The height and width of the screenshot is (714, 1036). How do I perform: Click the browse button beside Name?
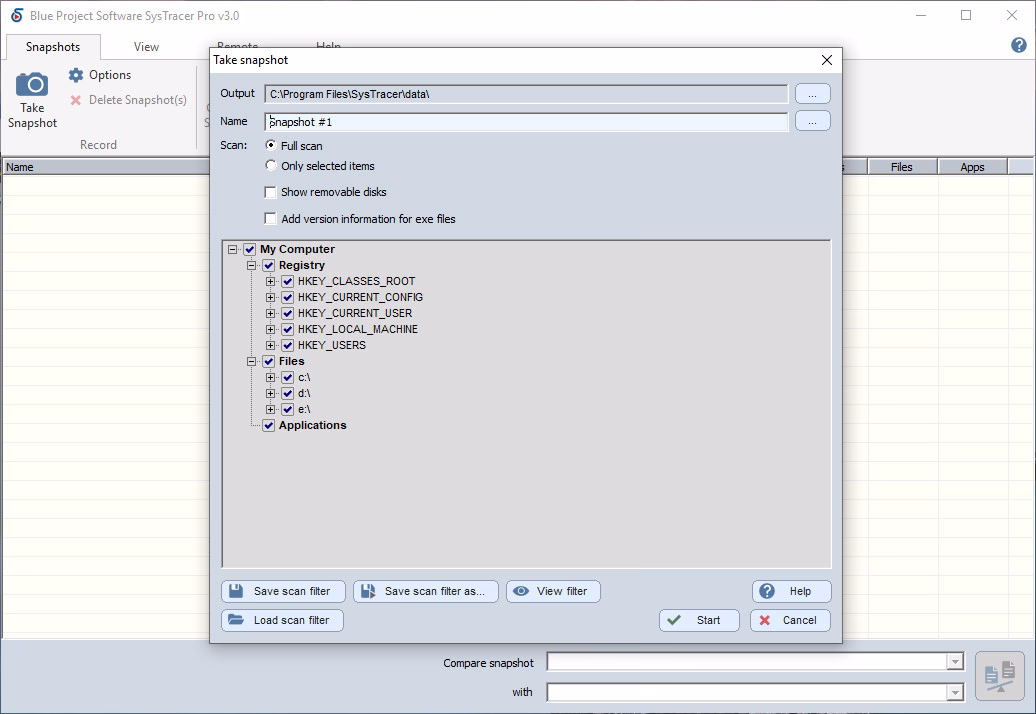tap(813, 122)
